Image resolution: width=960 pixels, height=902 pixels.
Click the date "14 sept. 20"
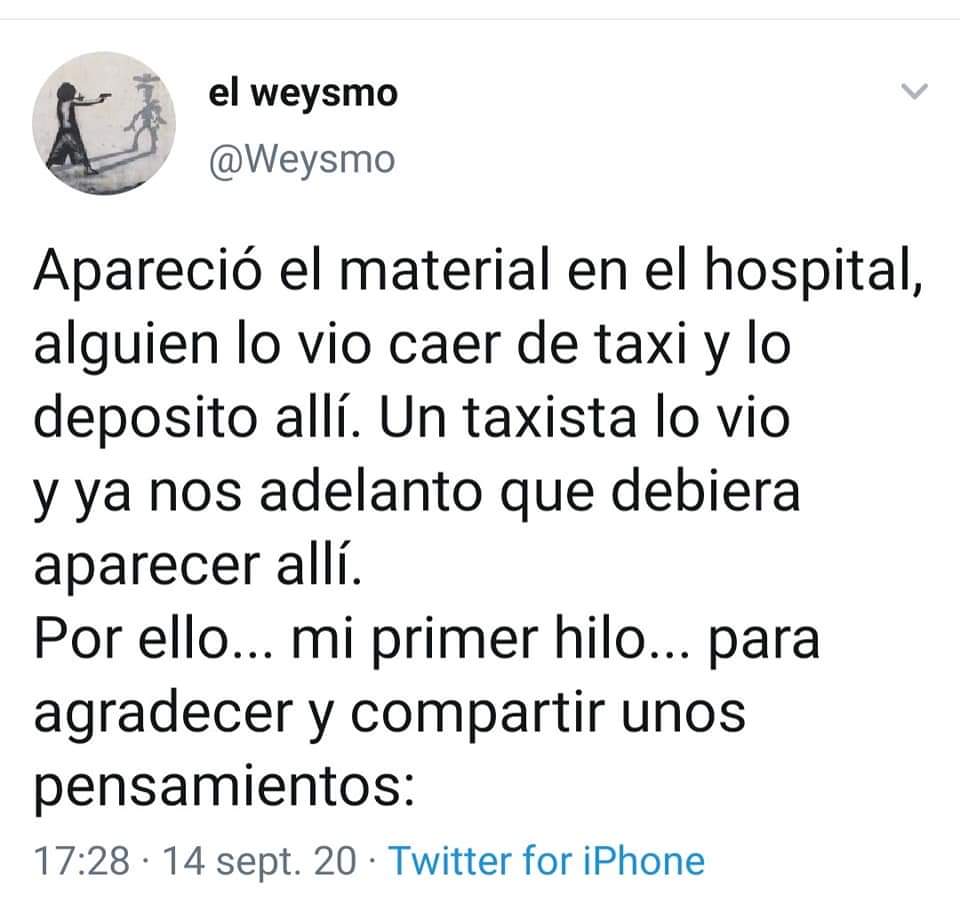[260, 860]
